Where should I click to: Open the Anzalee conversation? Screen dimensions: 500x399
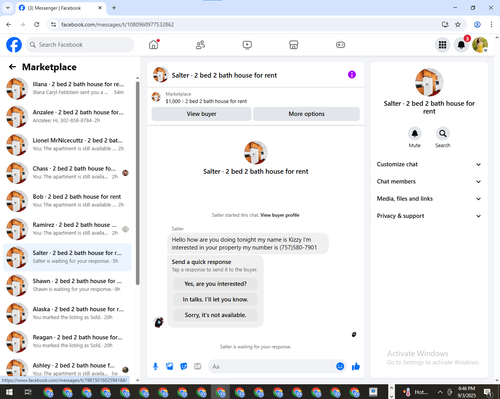(67, 116)
